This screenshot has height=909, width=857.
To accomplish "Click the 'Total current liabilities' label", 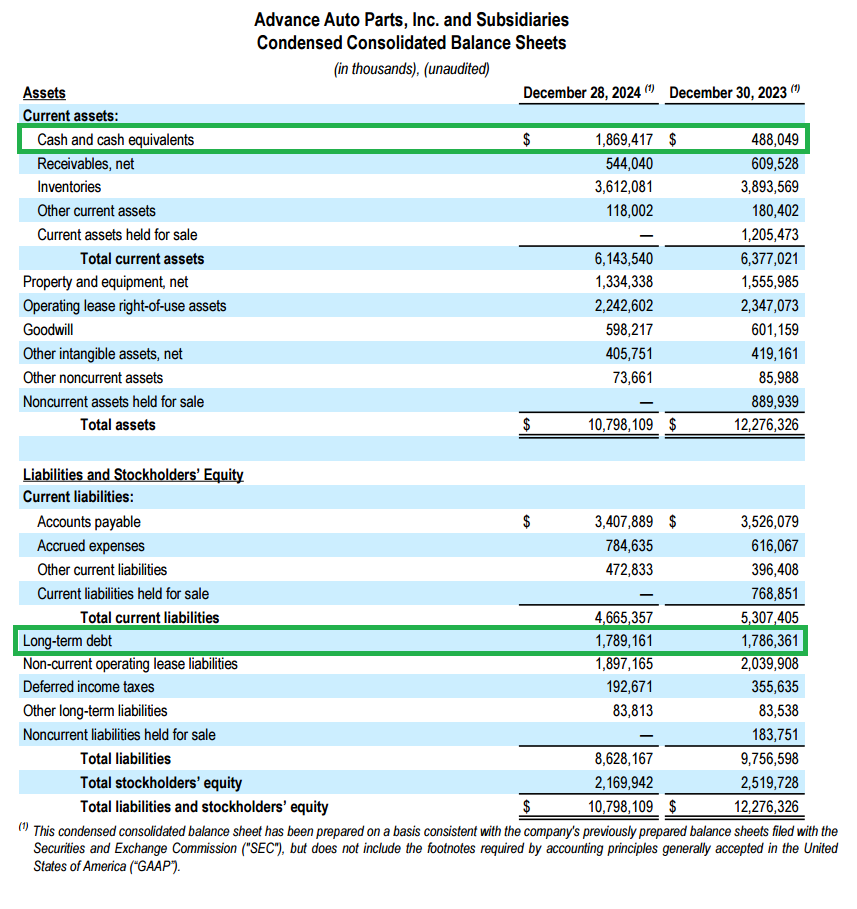I will [x=150, y=617].
